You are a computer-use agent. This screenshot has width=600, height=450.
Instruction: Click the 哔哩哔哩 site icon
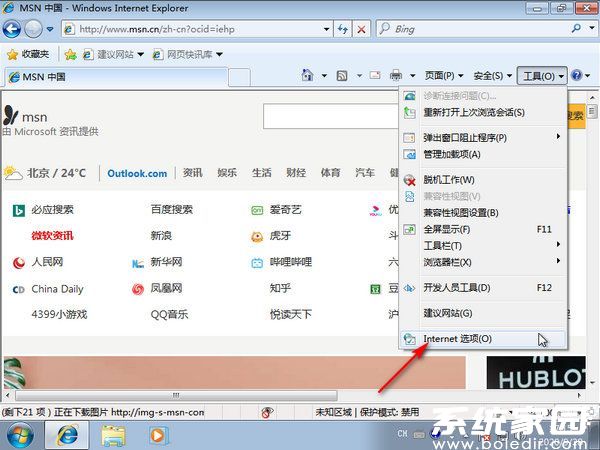(x=257, y=263)
